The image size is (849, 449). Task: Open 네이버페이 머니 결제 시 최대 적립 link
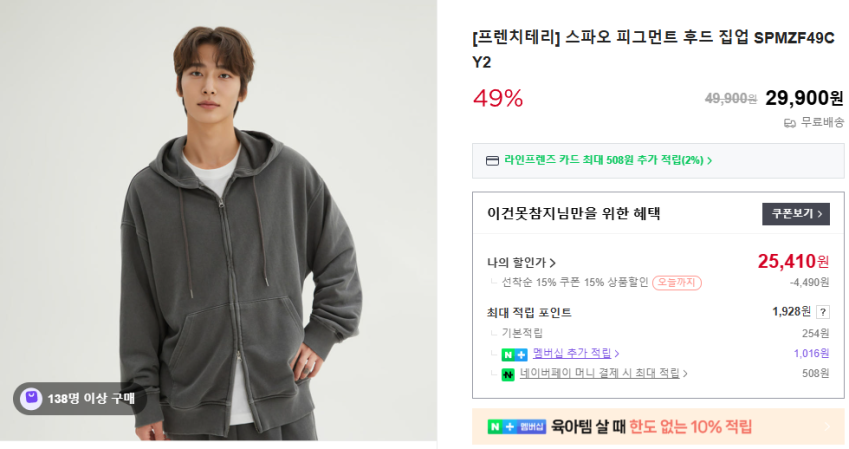599,374
